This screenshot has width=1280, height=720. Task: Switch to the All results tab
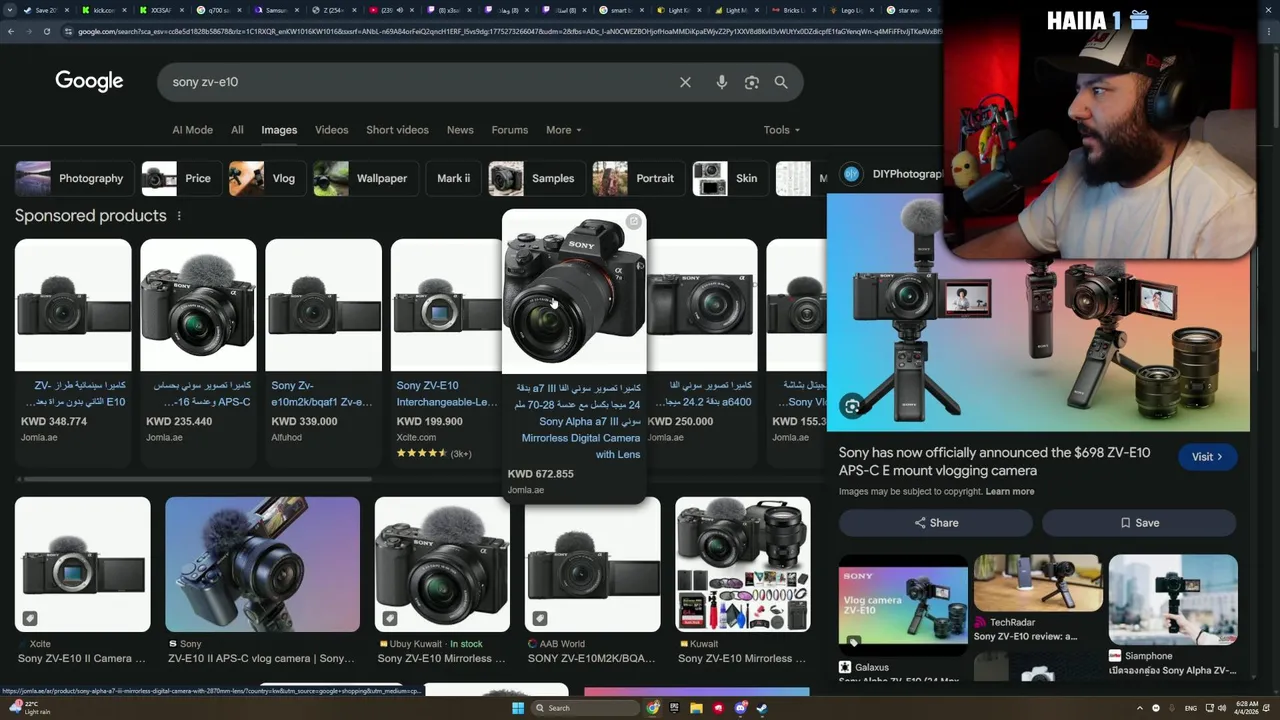237,130
